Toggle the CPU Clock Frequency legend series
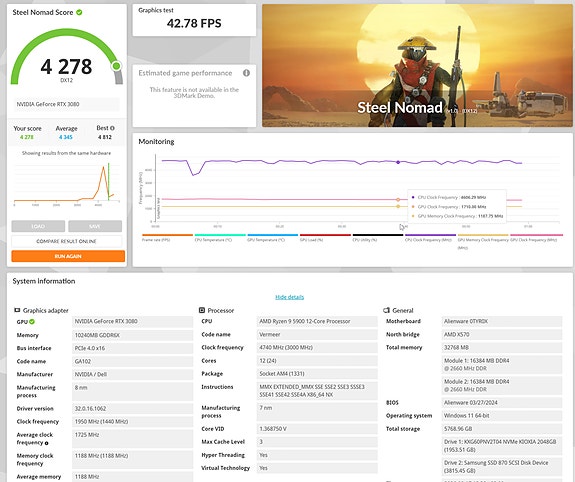This screenshot has width=575, height=482. [x=431, y=237]
